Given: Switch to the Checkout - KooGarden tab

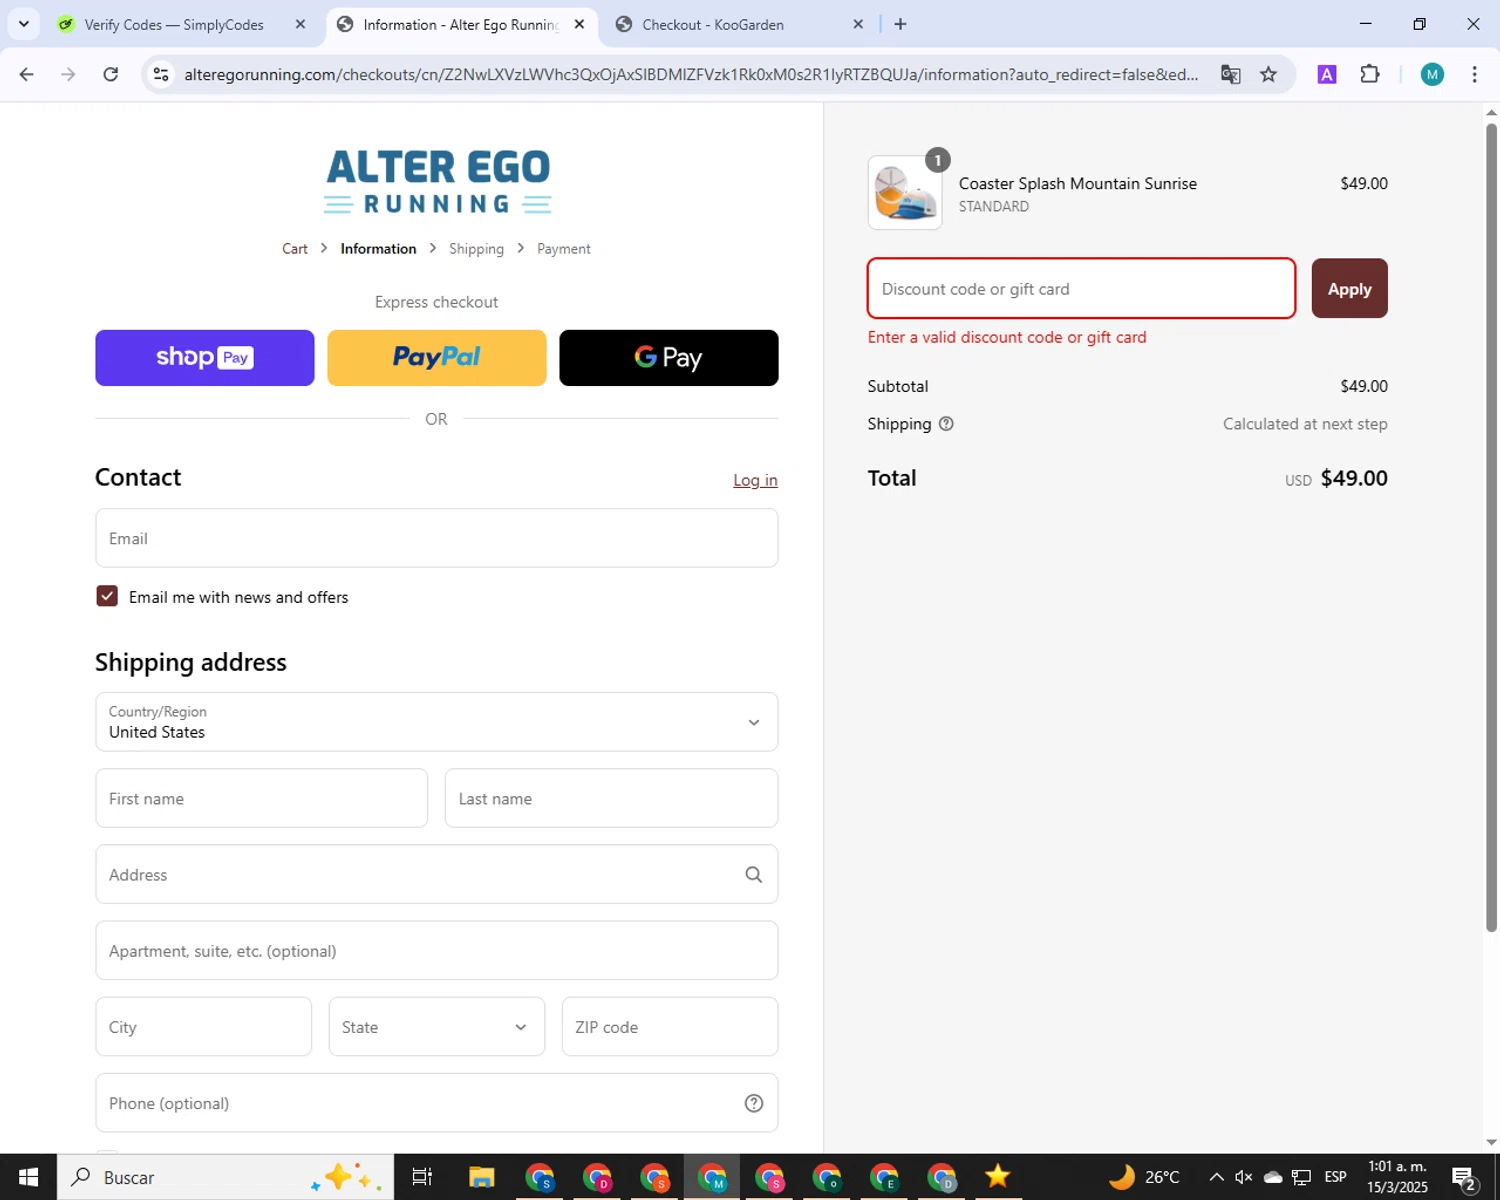Looking at the screenshot, I should click(x=740, y=24).
